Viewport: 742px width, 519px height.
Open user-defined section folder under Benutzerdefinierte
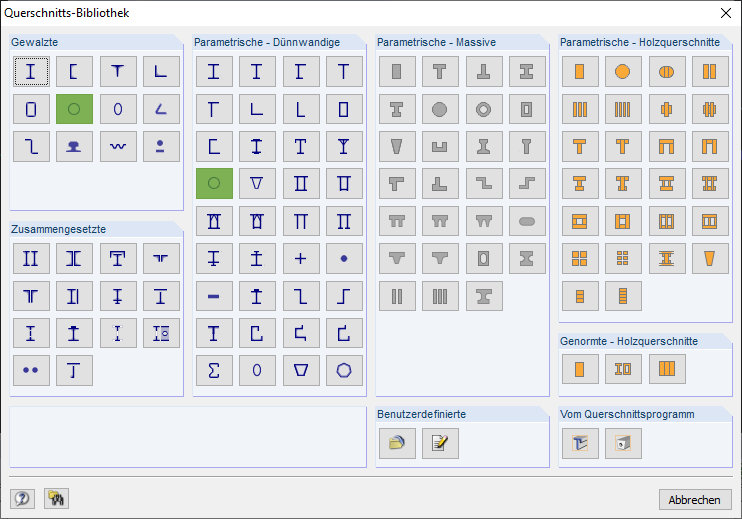(396, 443)
